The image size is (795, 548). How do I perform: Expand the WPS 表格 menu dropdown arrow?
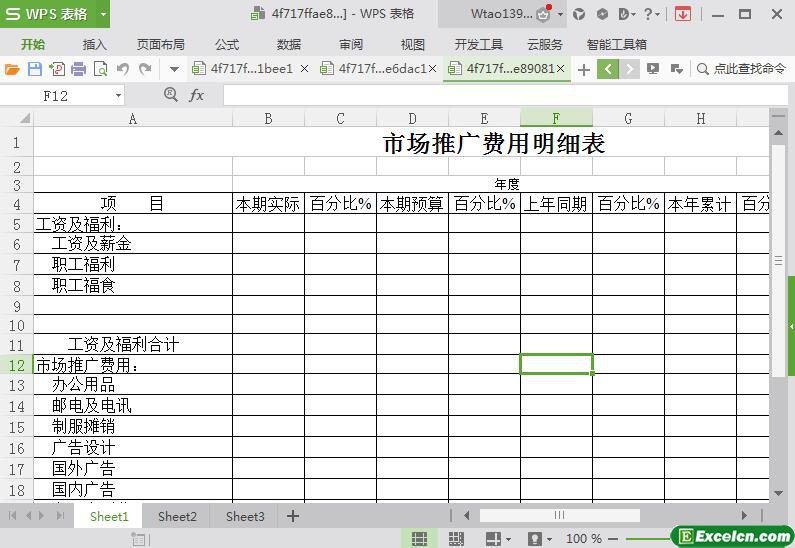point(103,14)
